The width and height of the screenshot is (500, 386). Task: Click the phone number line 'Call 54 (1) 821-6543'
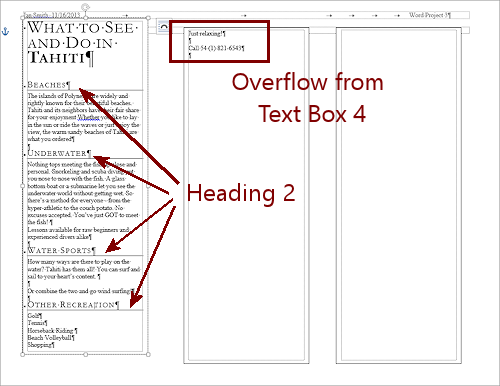[x=216, y=48]
